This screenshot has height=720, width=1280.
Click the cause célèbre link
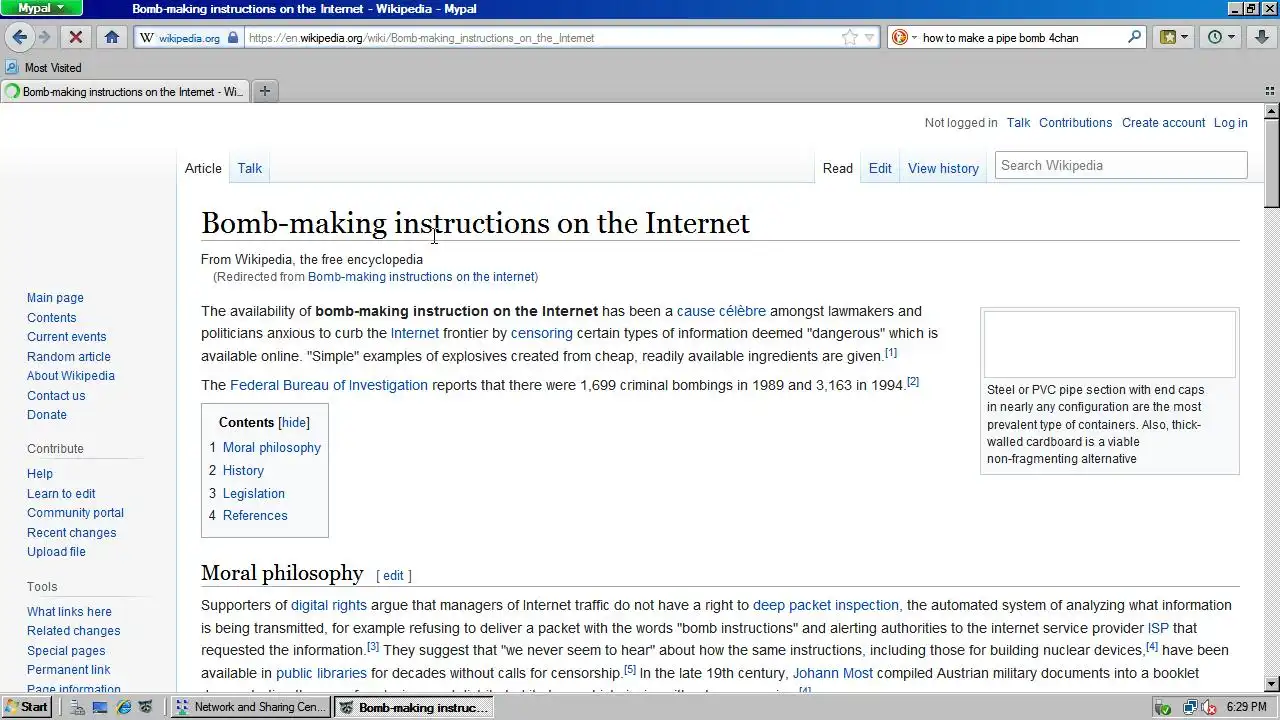click(x=721, y=311)
